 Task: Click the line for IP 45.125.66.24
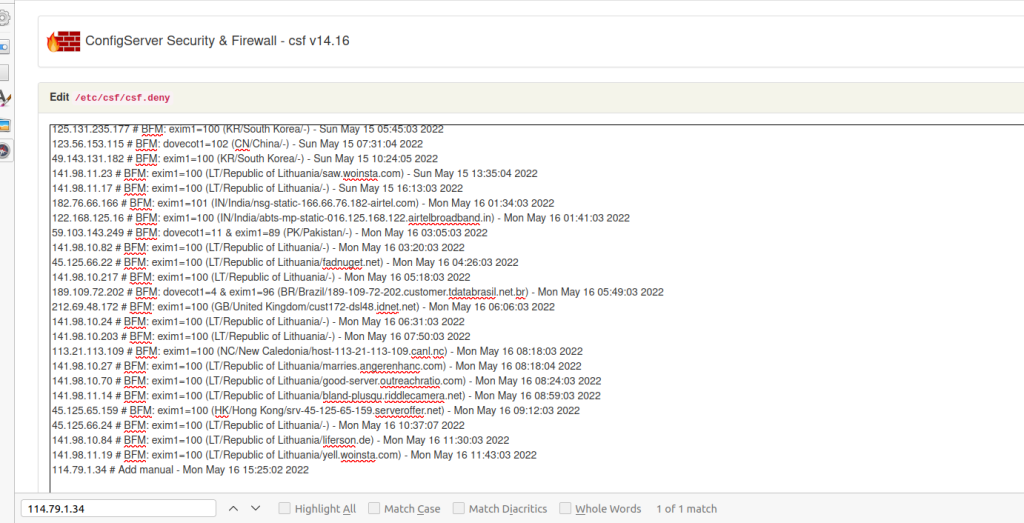[258, 425]
